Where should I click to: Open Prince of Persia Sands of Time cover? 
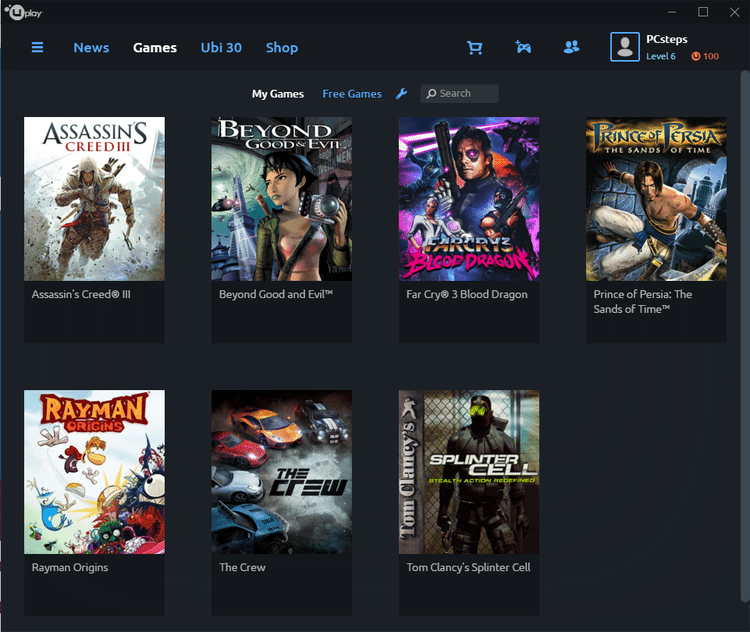(x=656, y=199)
